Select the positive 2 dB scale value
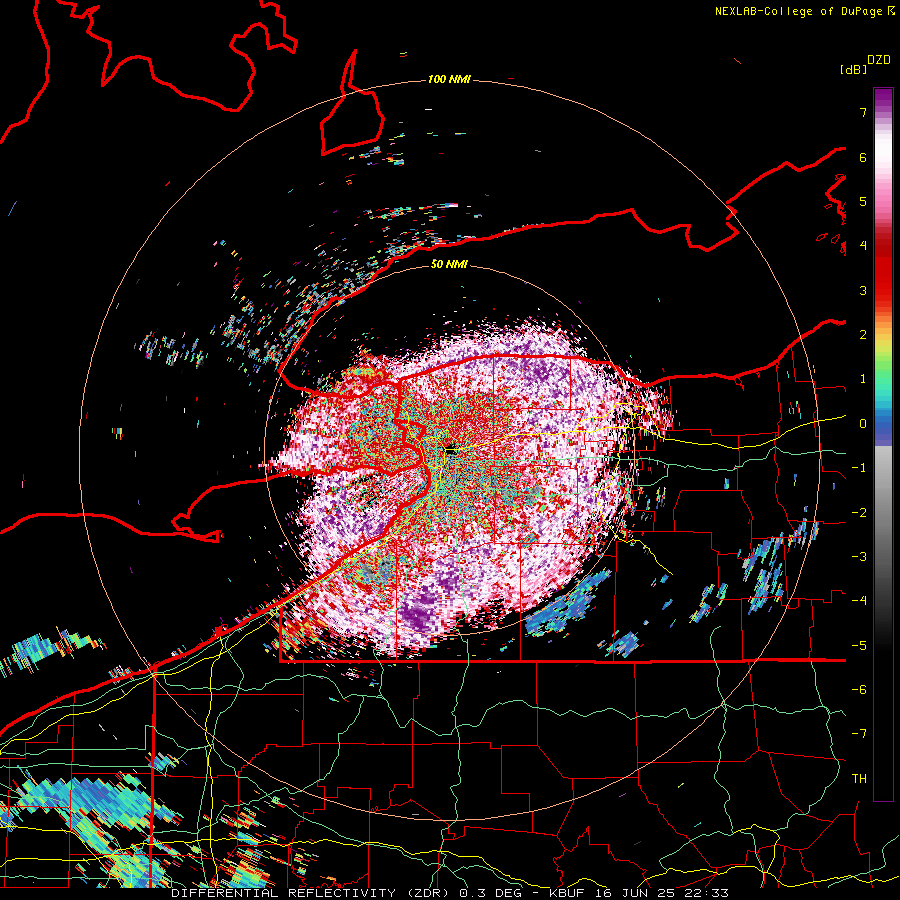This screenshot has width=900, height=900. 863,335
